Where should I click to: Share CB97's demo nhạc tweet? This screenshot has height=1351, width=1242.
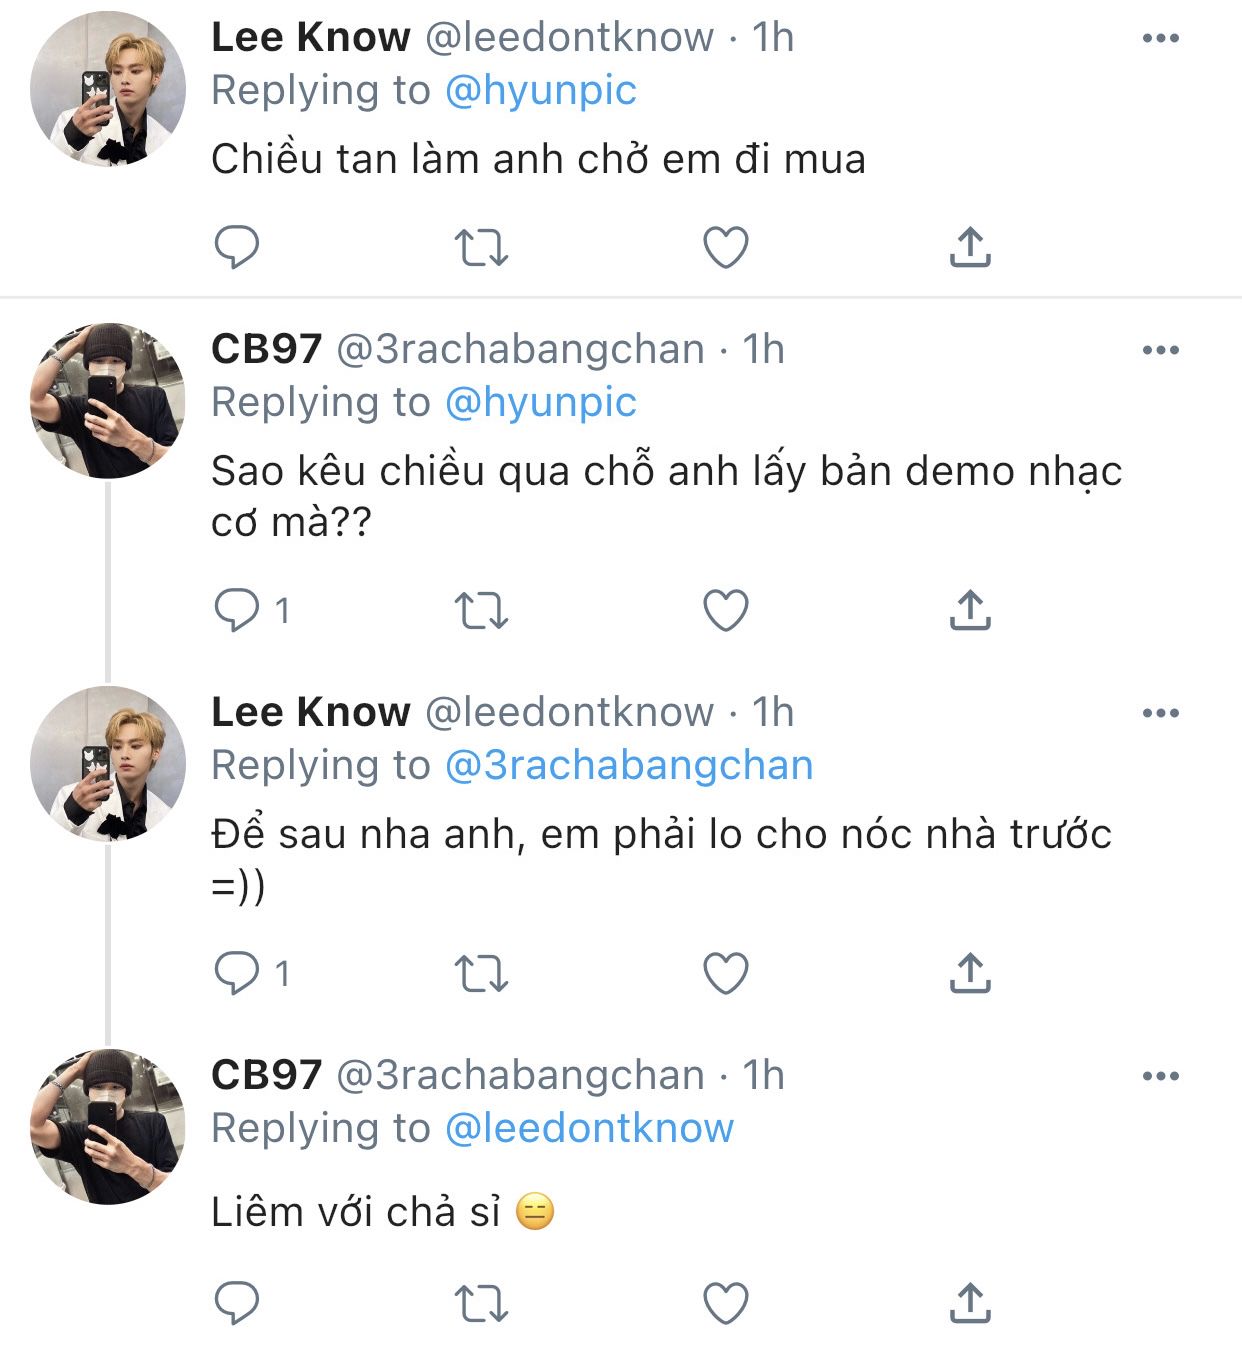969,610
